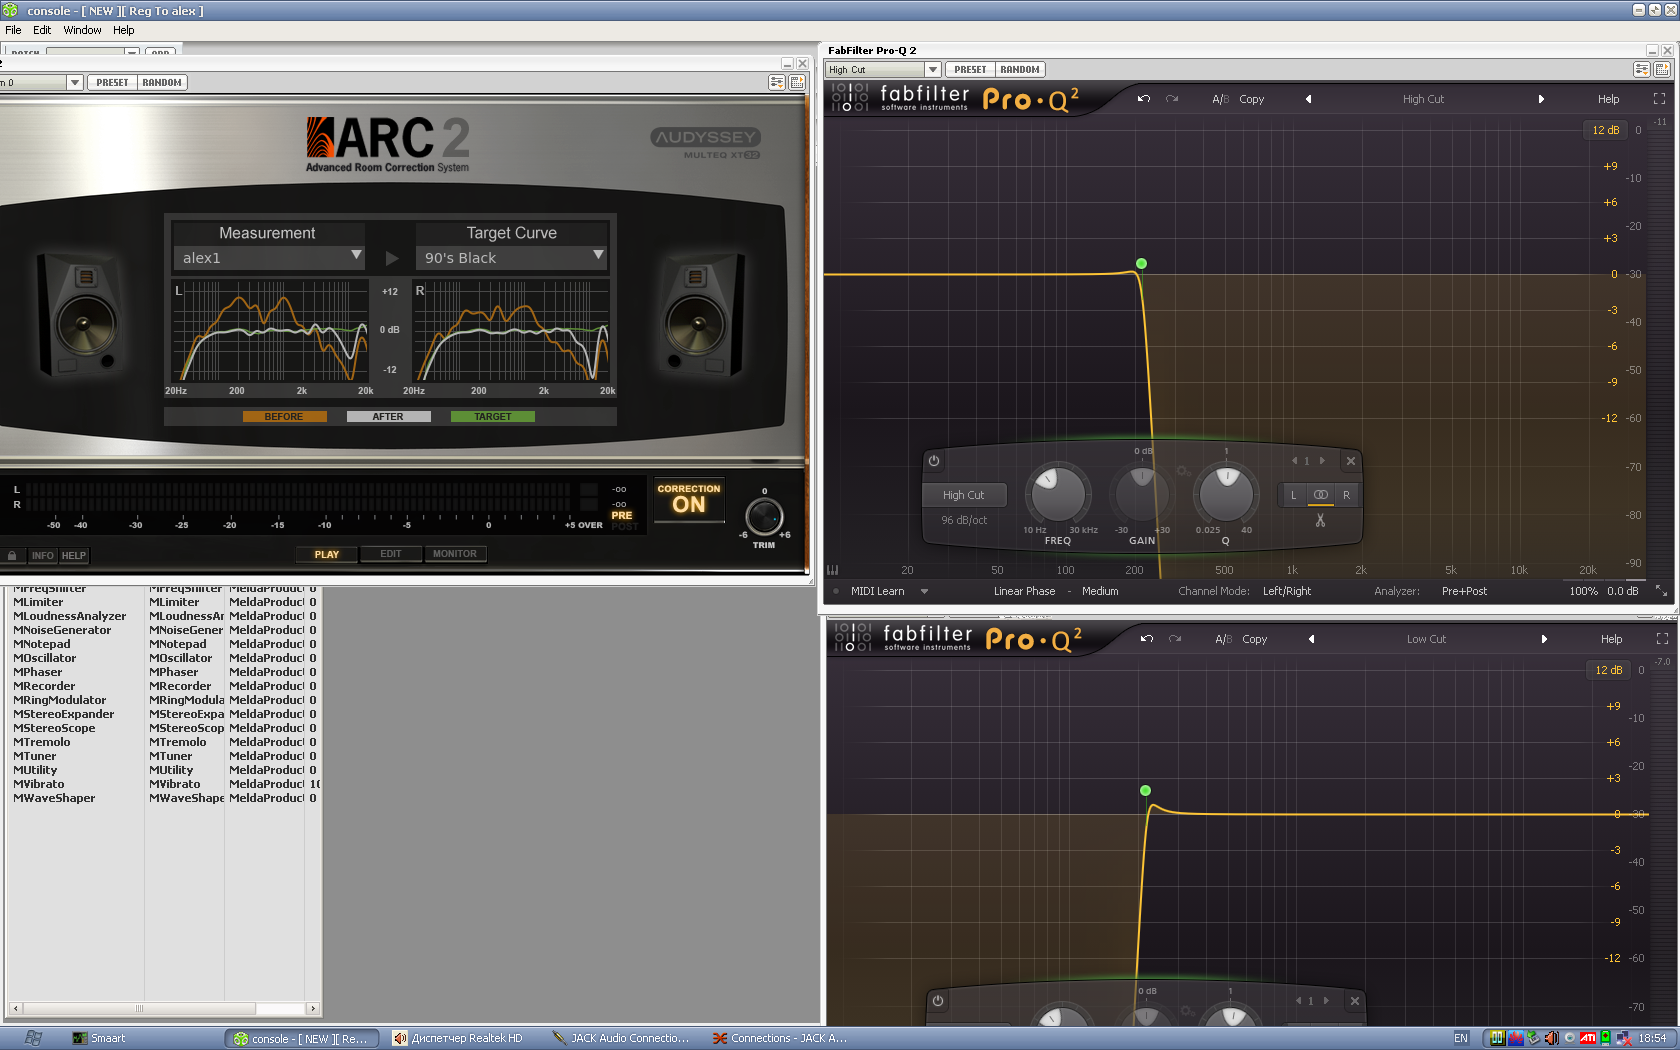
Task: Change the Left/Right channel mode
Action: (x=1286, y=591)
